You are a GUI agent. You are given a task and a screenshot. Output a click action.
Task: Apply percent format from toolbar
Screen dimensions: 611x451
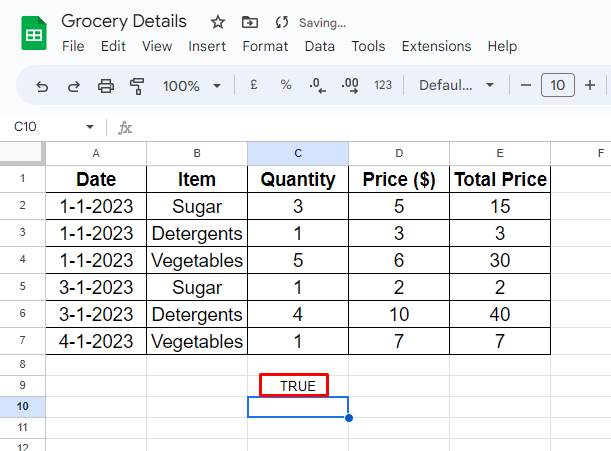(x=285, y=85)
